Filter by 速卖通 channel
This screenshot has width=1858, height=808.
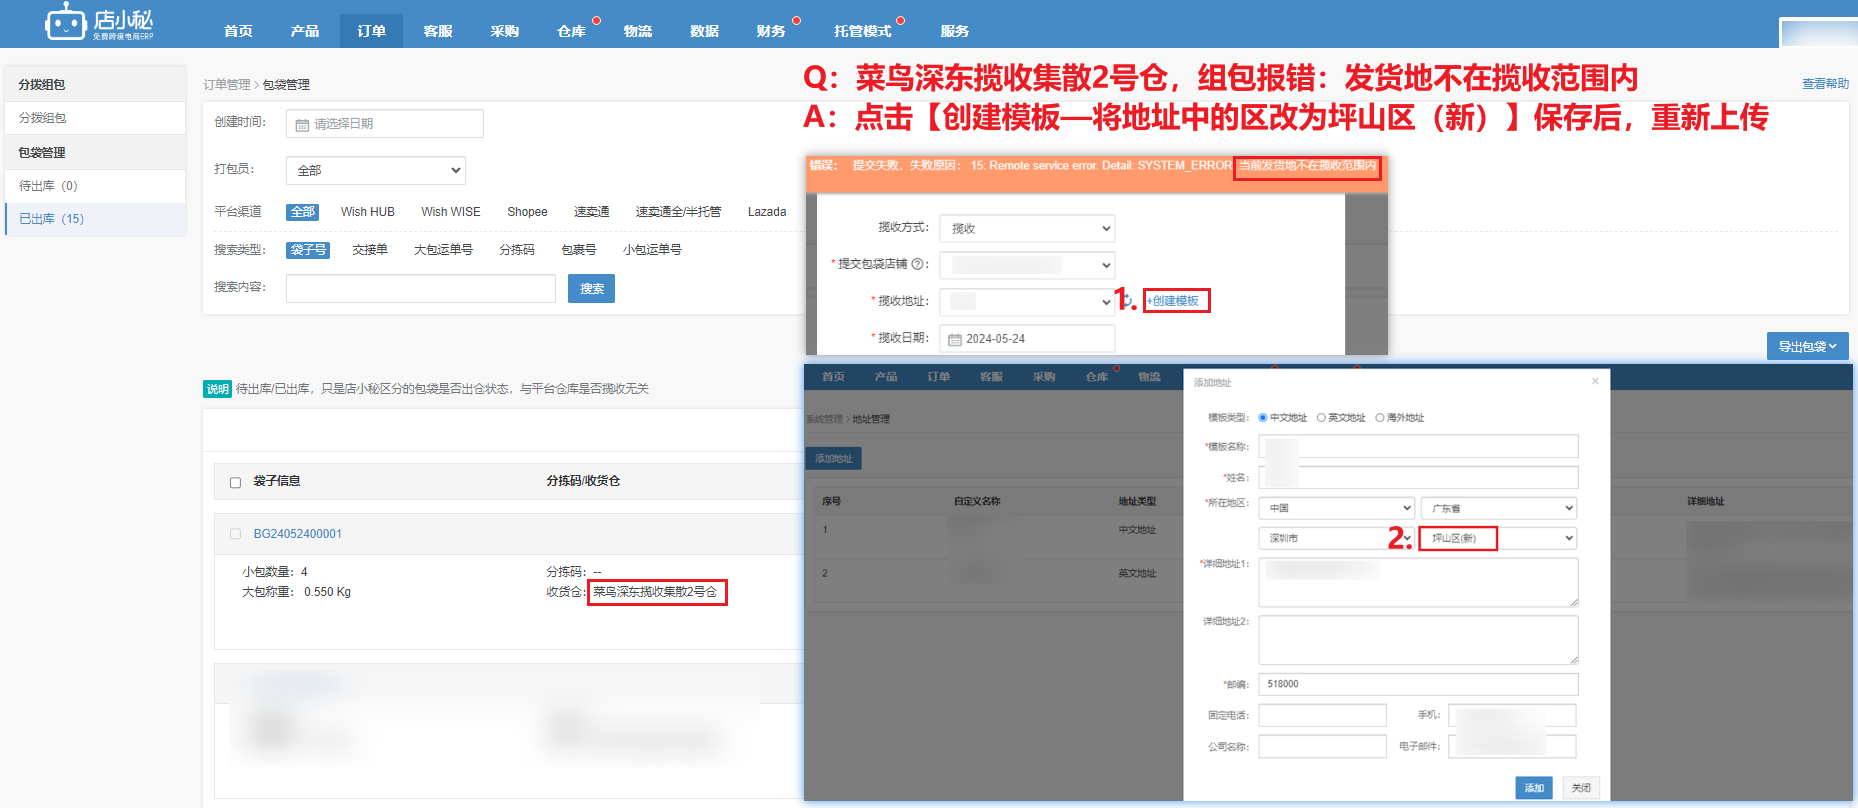point(592,212)
